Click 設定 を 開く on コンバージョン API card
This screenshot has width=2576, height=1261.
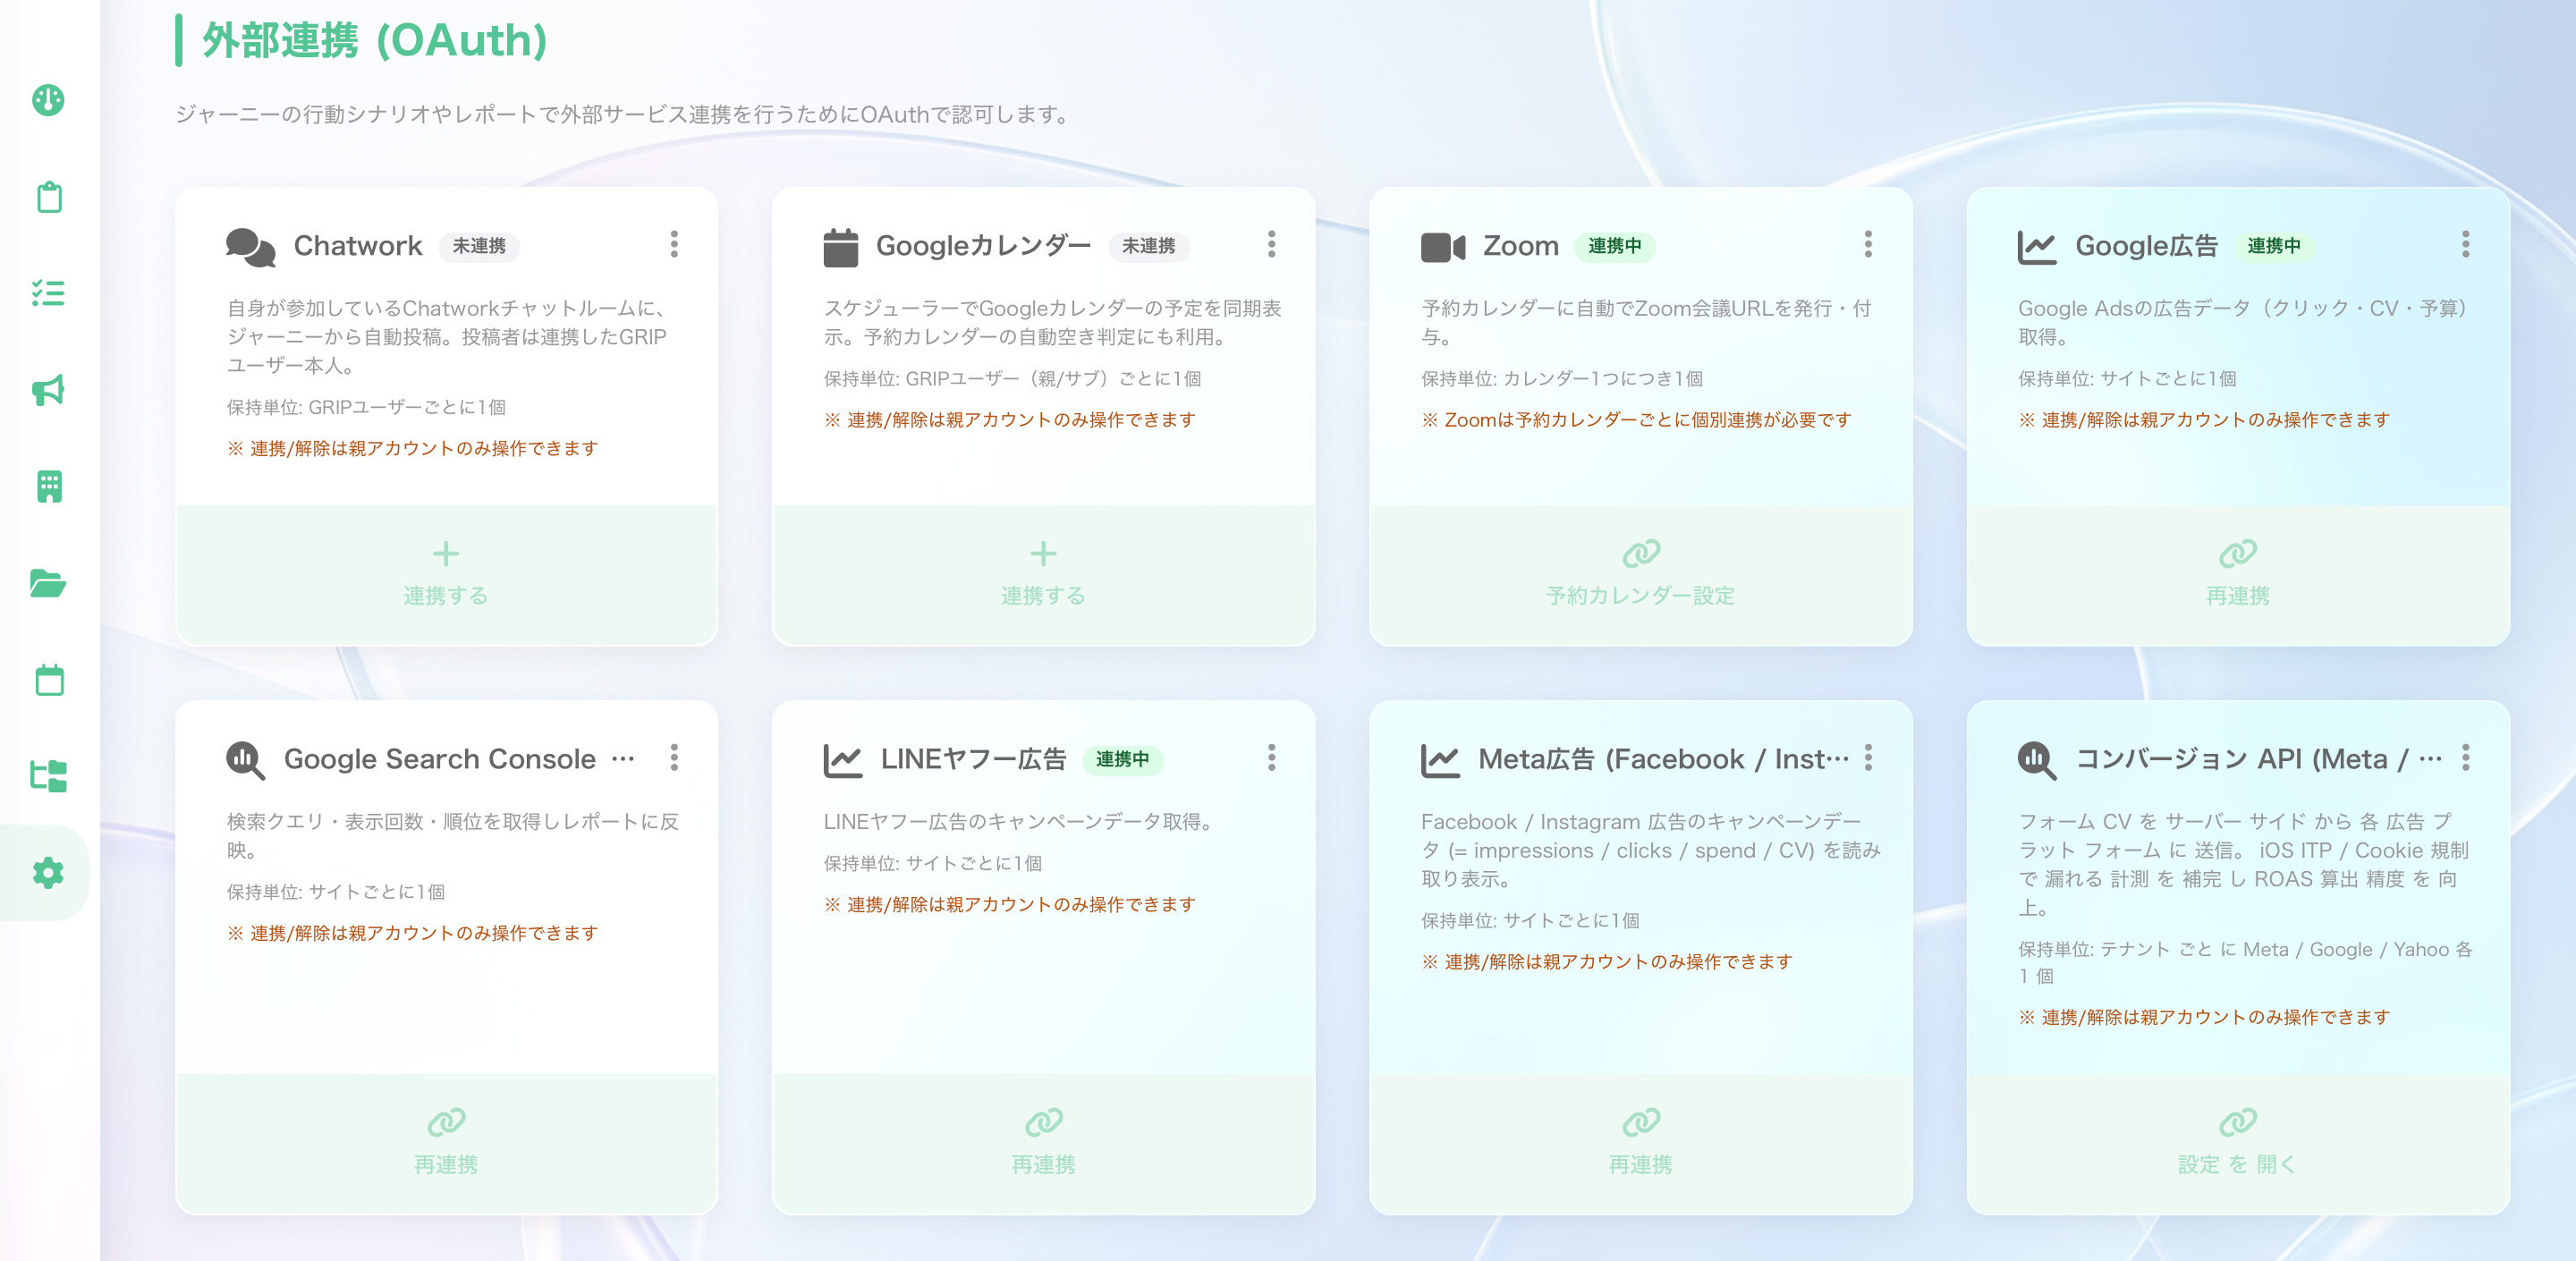click(x=2238, y=1144)
